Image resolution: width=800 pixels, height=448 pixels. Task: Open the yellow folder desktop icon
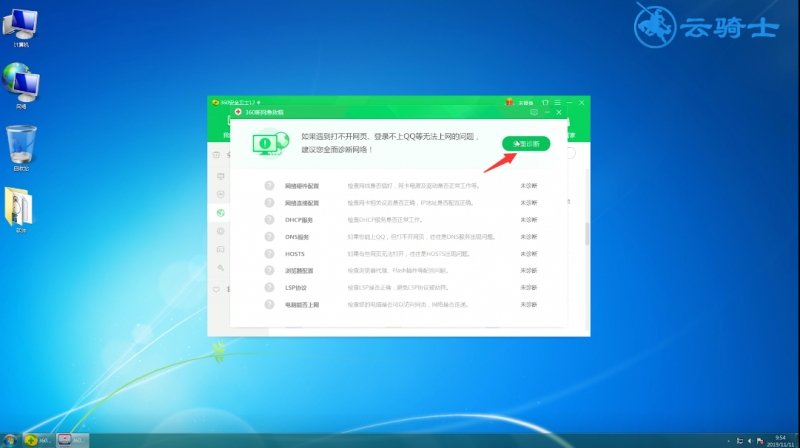19,209
